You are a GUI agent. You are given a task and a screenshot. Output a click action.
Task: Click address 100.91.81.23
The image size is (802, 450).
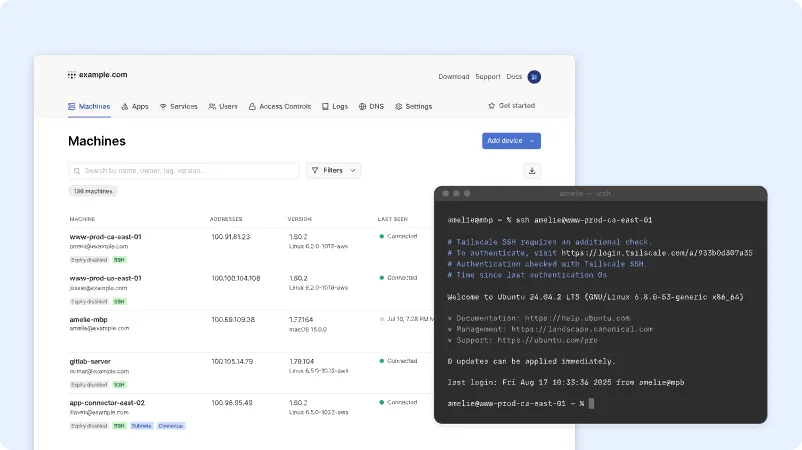coord(231,237)
